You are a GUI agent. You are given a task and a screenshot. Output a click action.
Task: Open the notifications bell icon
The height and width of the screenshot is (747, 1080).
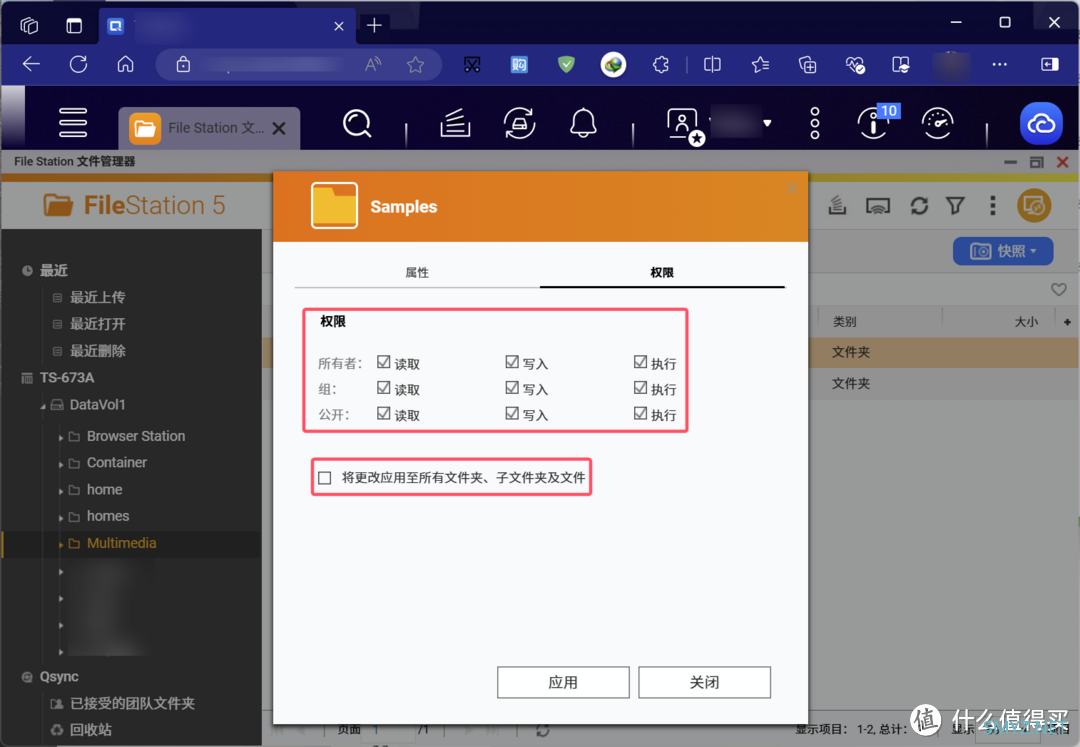point(583,123)
